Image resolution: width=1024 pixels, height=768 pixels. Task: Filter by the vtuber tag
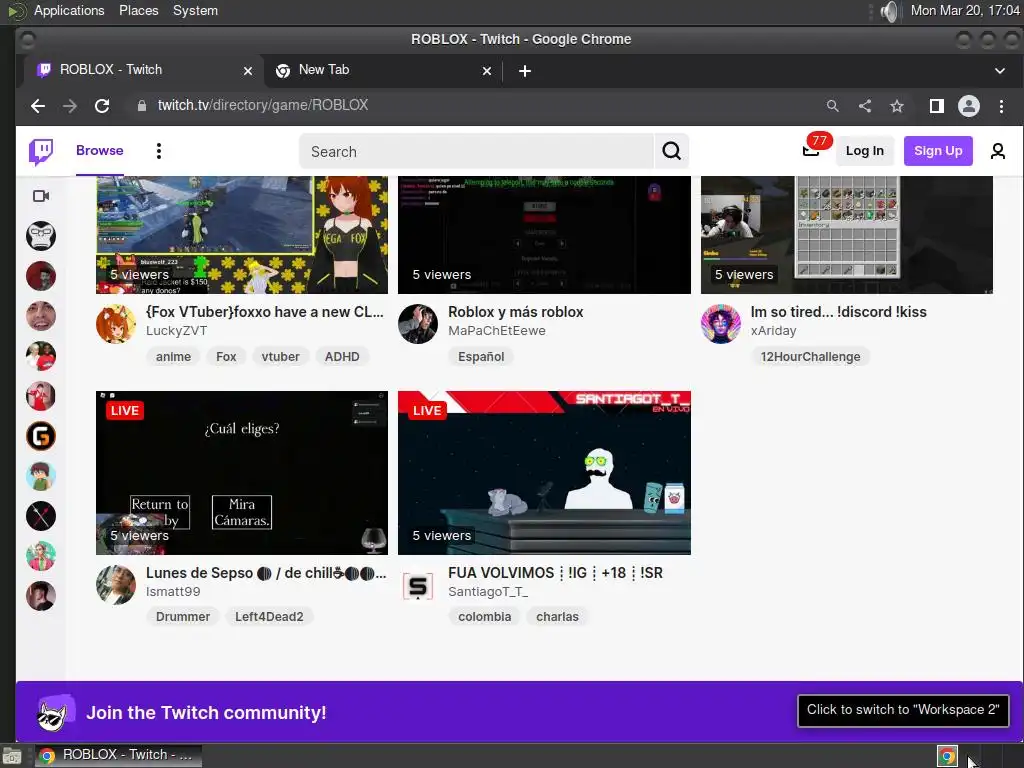(280, 357)
